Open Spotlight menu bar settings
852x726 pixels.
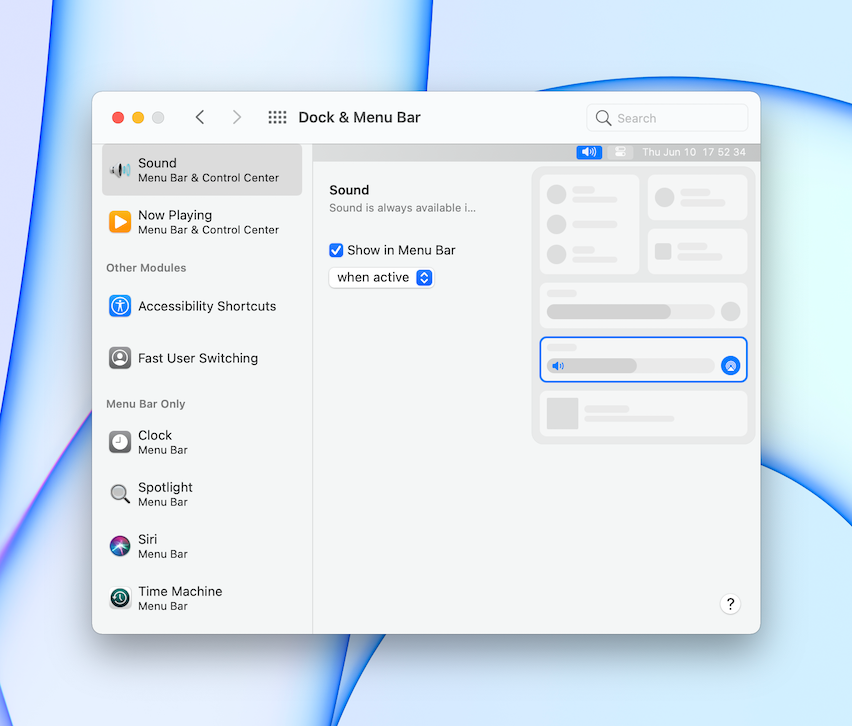[202, 494]
